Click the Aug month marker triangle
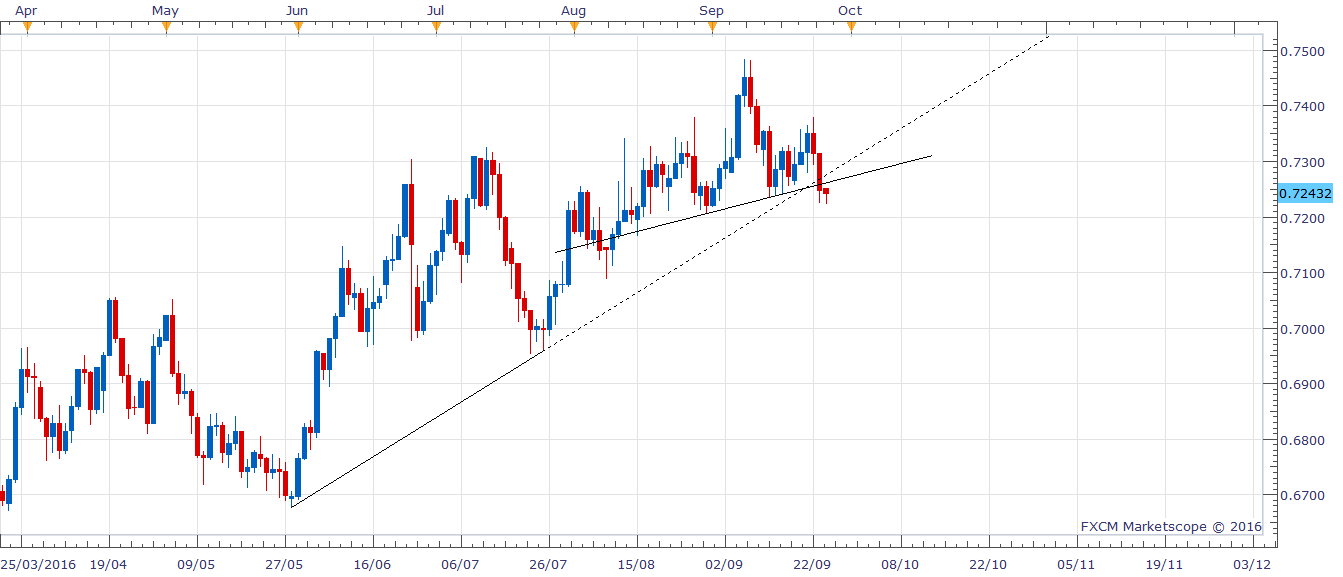This screenshot has width=1343, height=577. tap(574, 28)
